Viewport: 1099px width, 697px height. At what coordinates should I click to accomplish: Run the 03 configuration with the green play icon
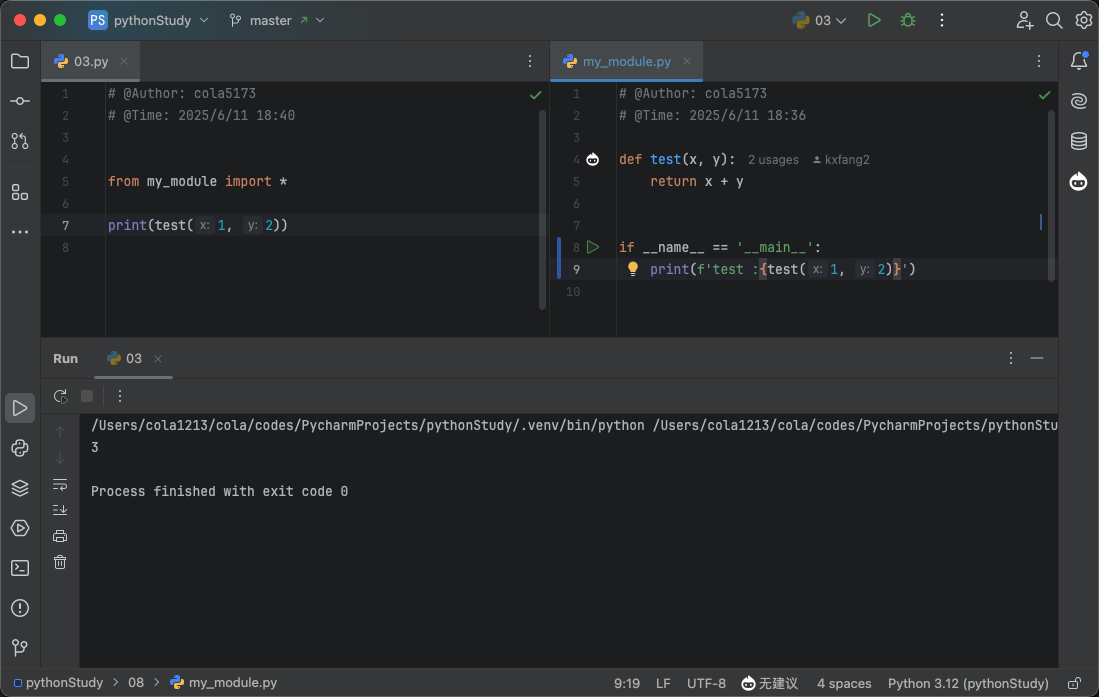[873, 20]
